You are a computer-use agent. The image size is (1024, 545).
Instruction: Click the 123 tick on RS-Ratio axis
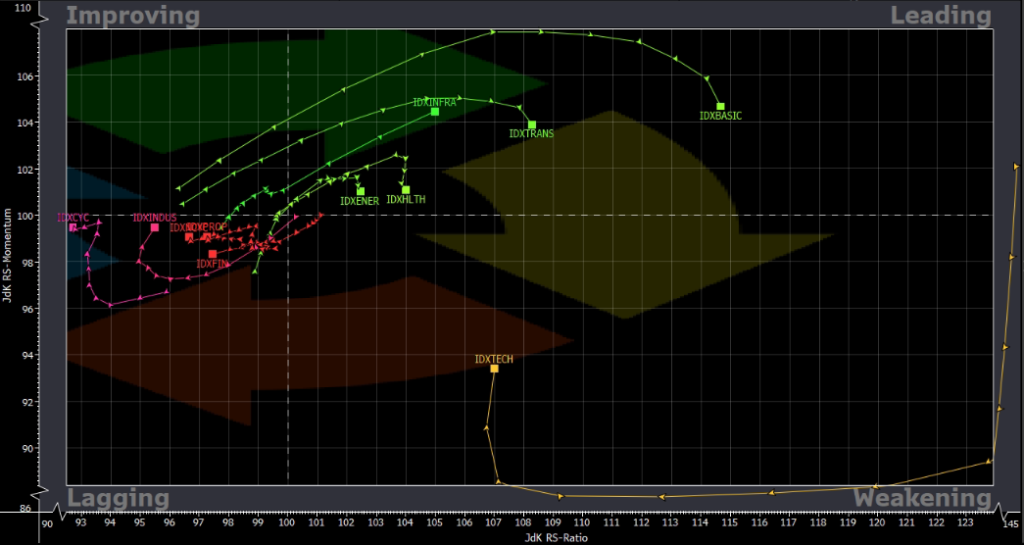965,523
